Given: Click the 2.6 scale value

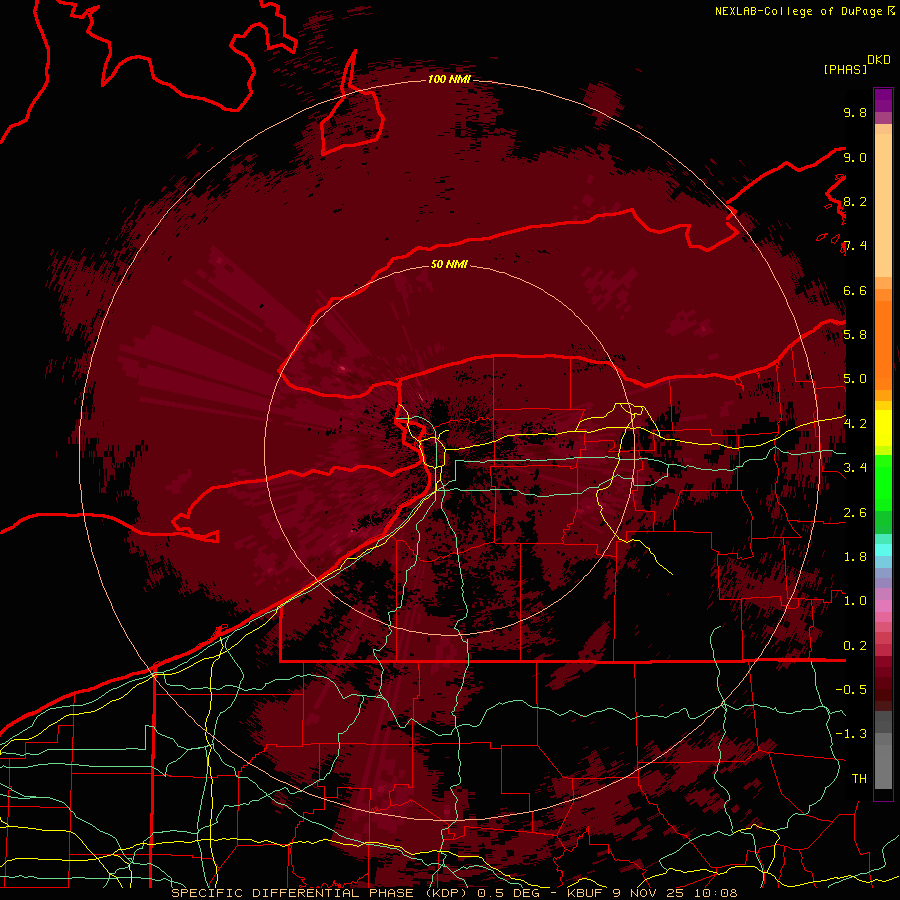Looking at the screenshot, I should pos(855,513).
